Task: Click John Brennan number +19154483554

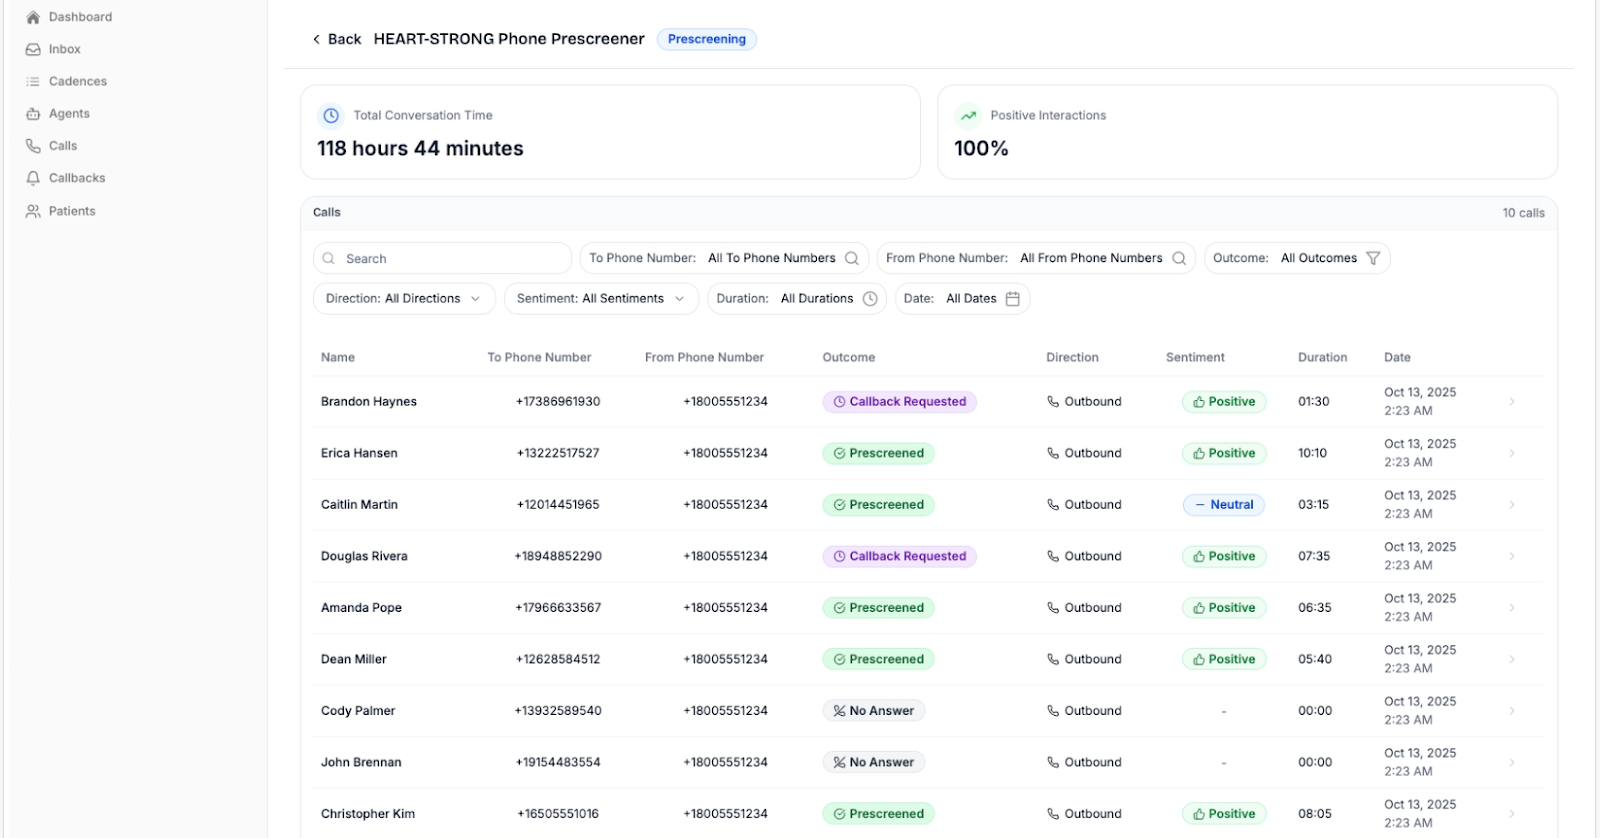Action: 558,762
